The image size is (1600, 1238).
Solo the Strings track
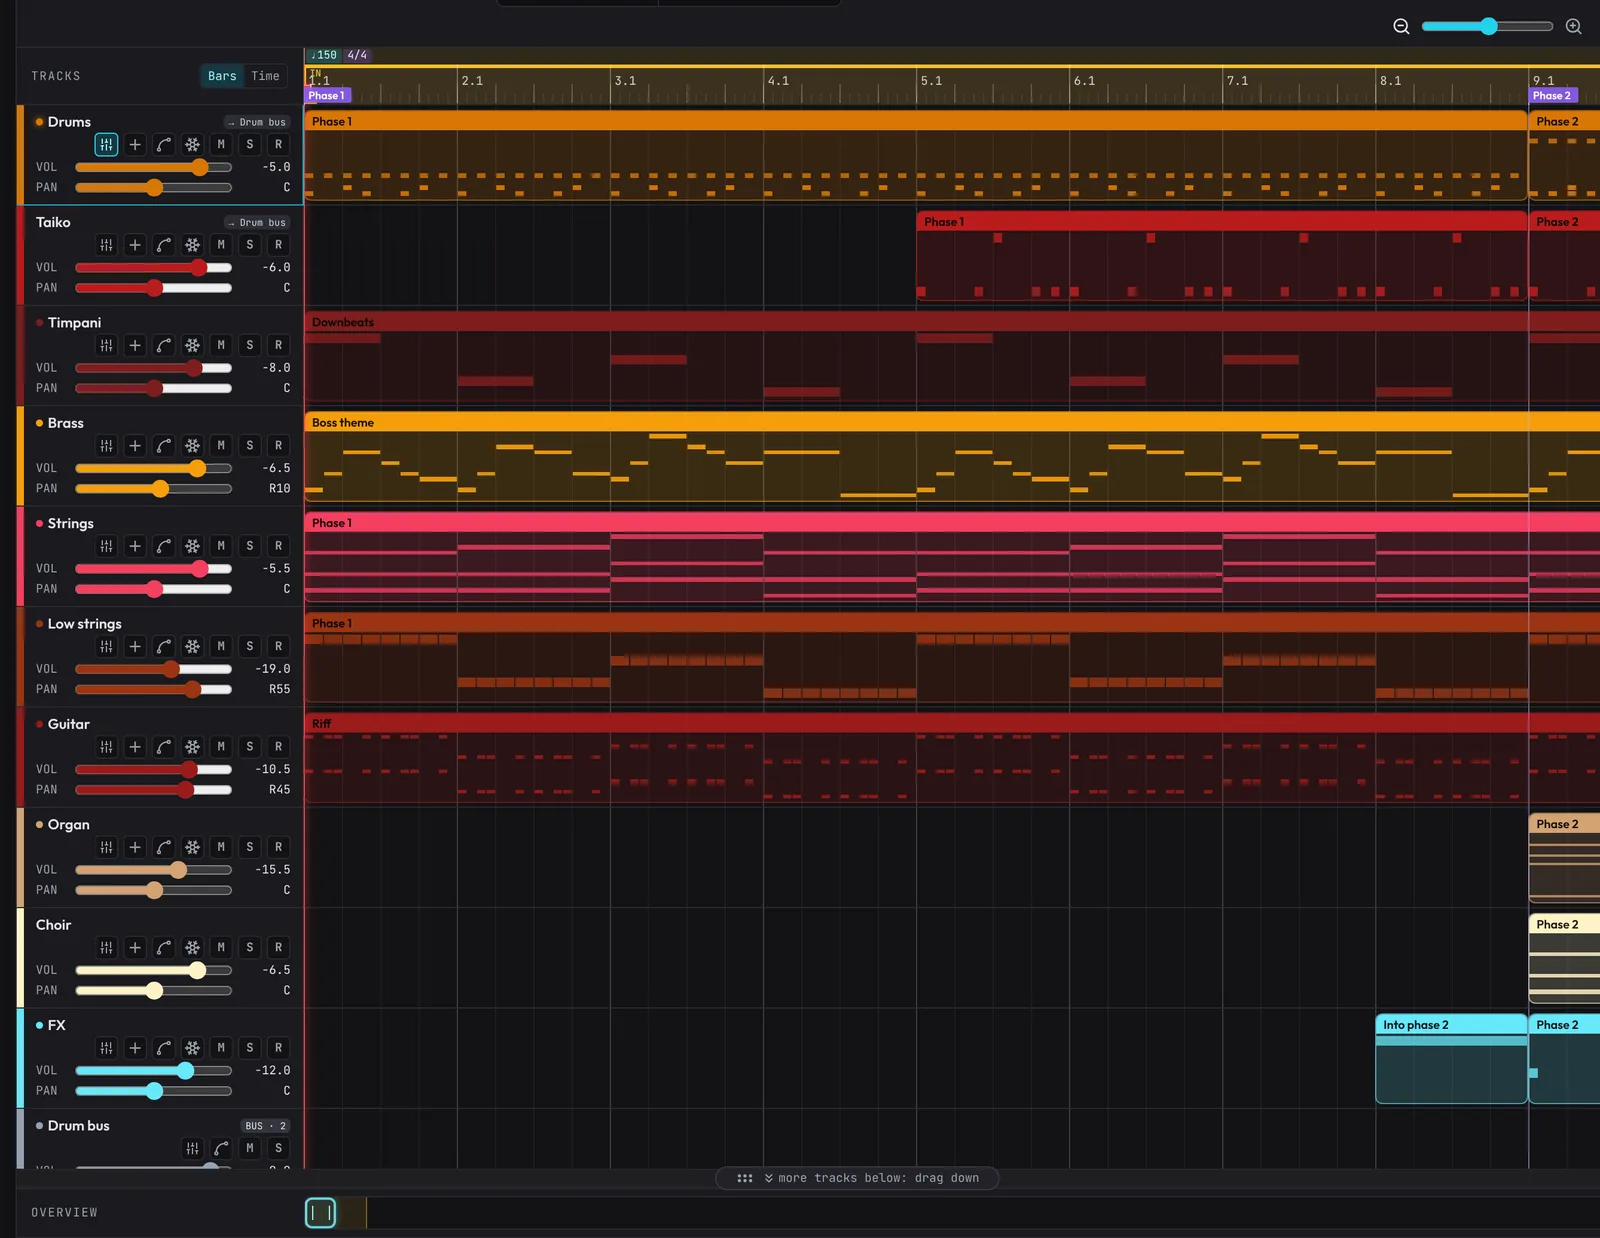[250, 546]
